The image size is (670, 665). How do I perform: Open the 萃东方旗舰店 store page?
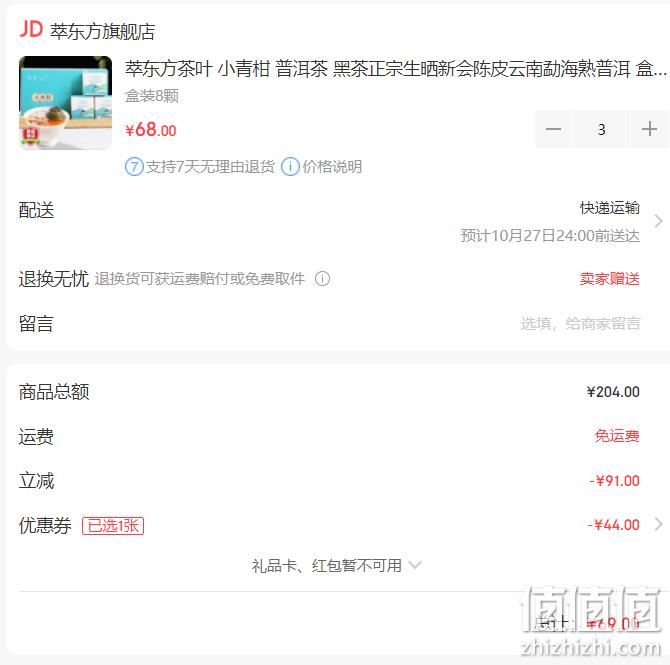tap(102, 31)
